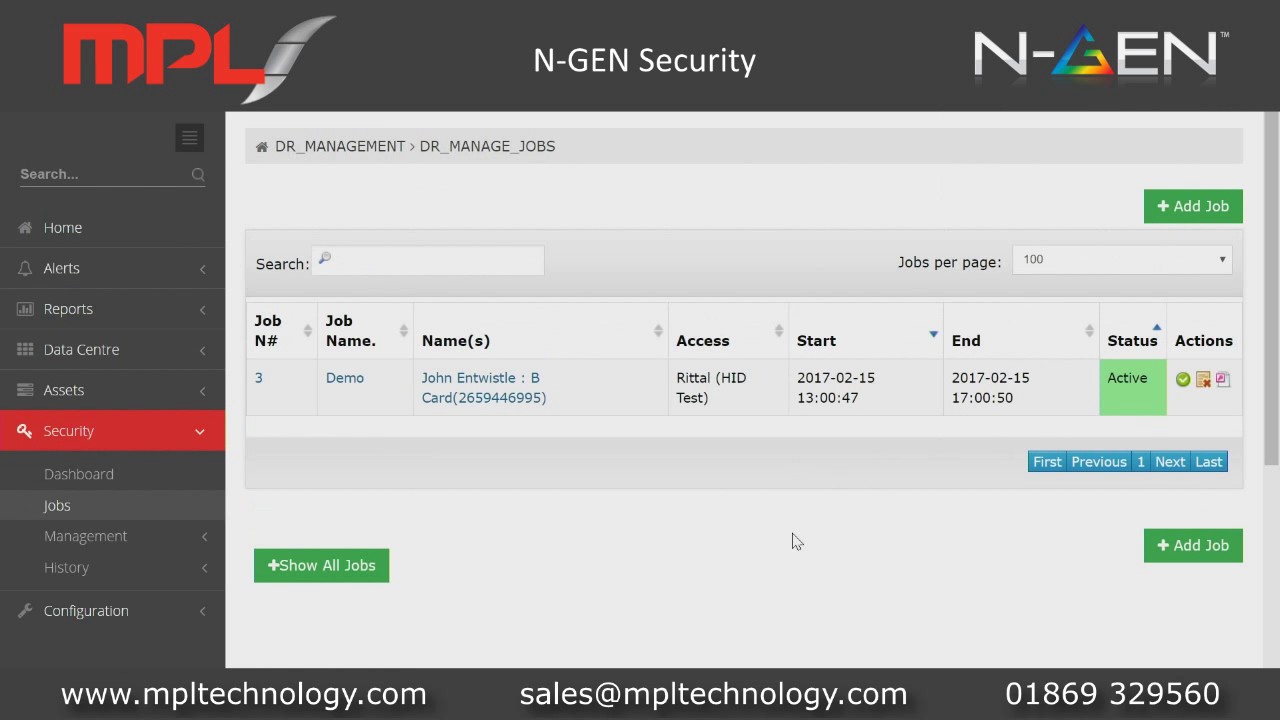Click the Add Job button

[x=1193, y=206]
